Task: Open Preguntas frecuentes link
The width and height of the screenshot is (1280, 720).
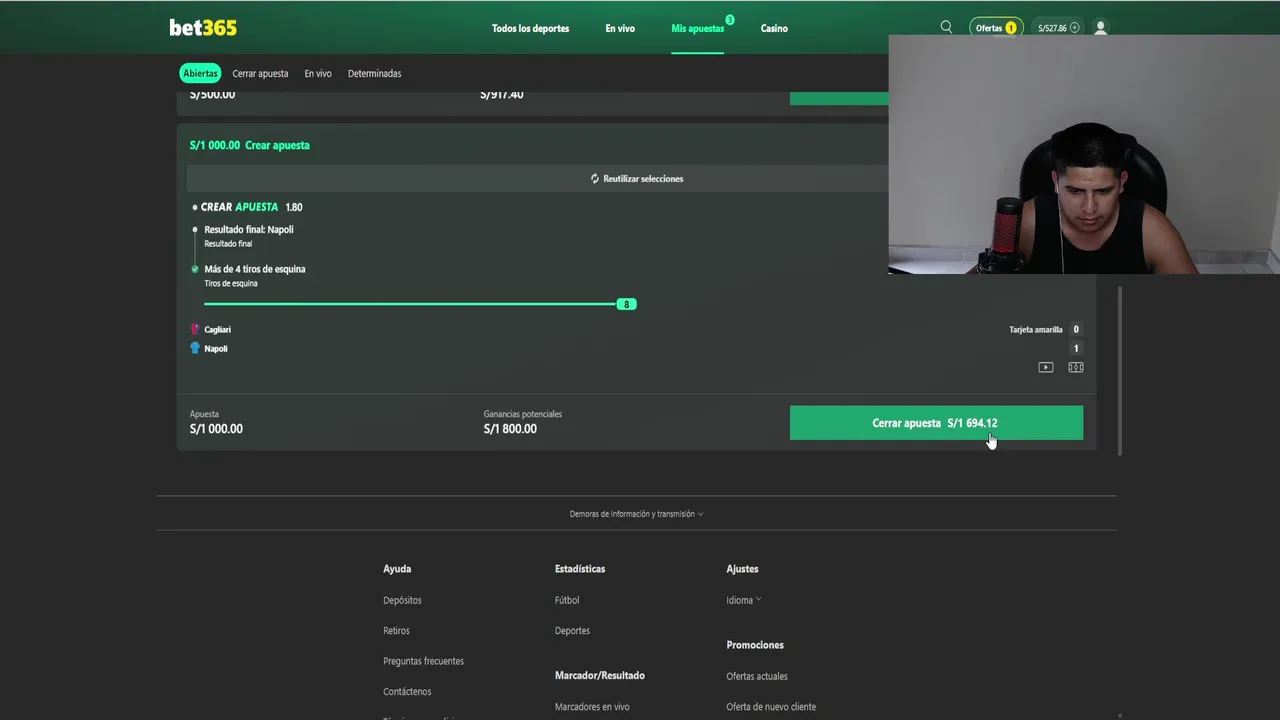Action: pos(423,661)
